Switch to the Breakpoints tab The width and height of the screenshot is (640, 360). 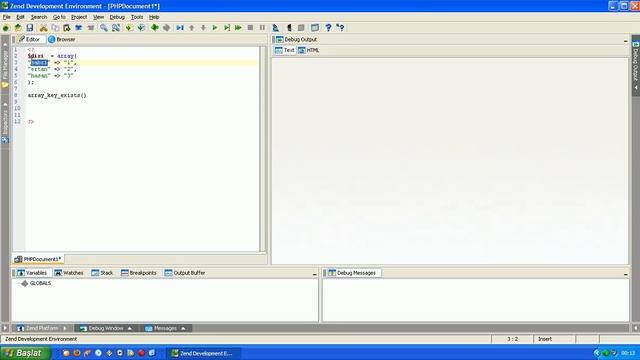pyautogui.click(x=139, y=273)
